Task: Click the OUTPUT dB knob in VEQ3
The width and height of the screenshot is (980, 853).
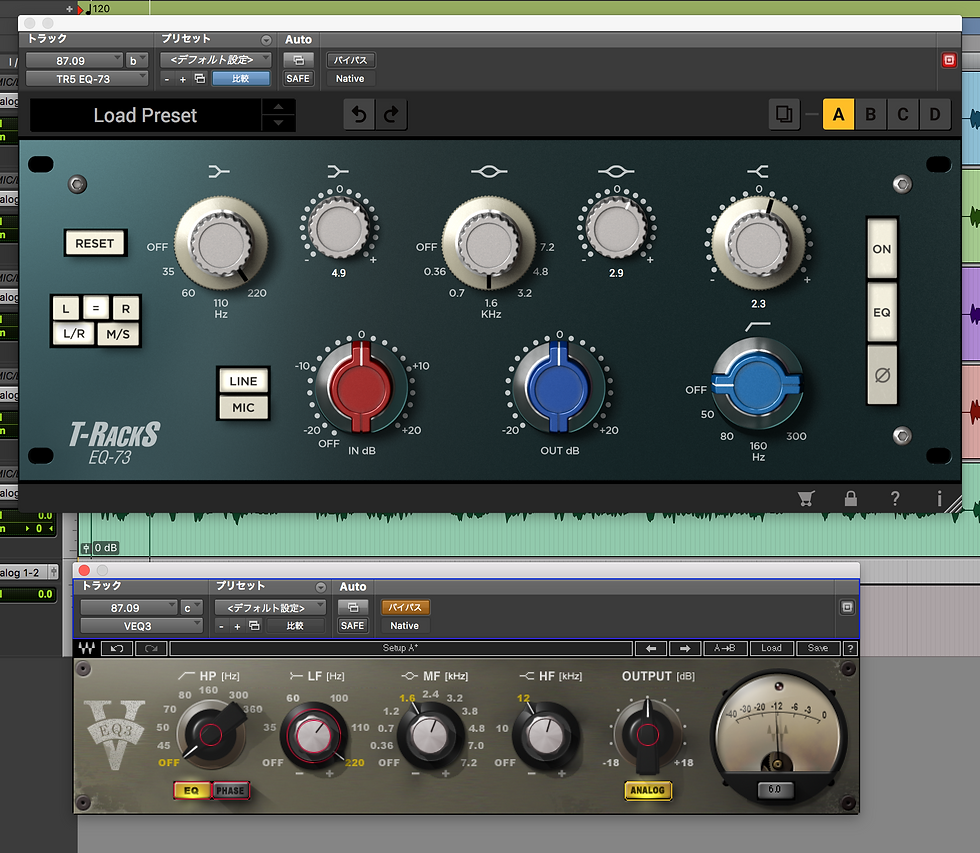Action: (648, 734)
